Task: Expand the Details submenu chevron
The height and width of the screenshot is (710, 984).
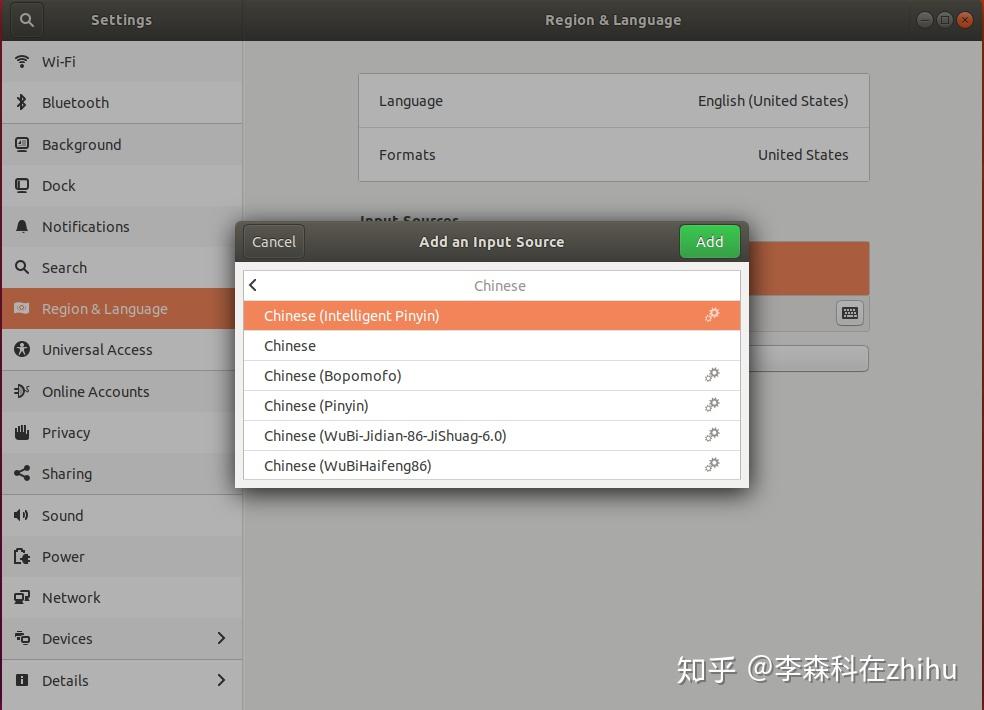Action: 221,680
